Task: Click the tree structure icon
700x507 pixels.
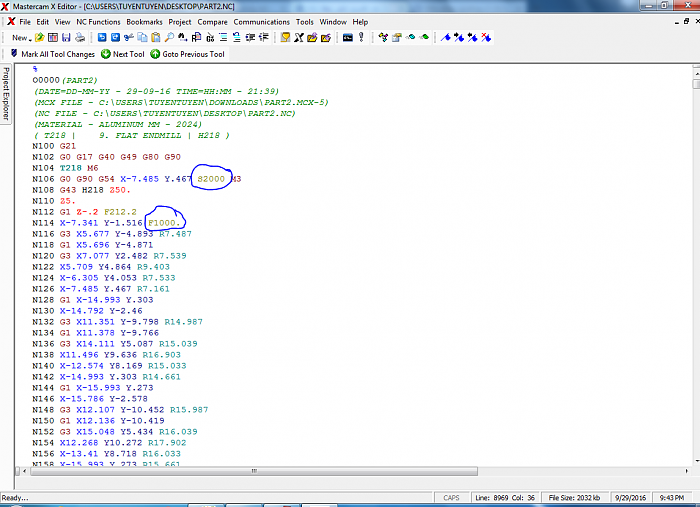Action: click(383, 37)
